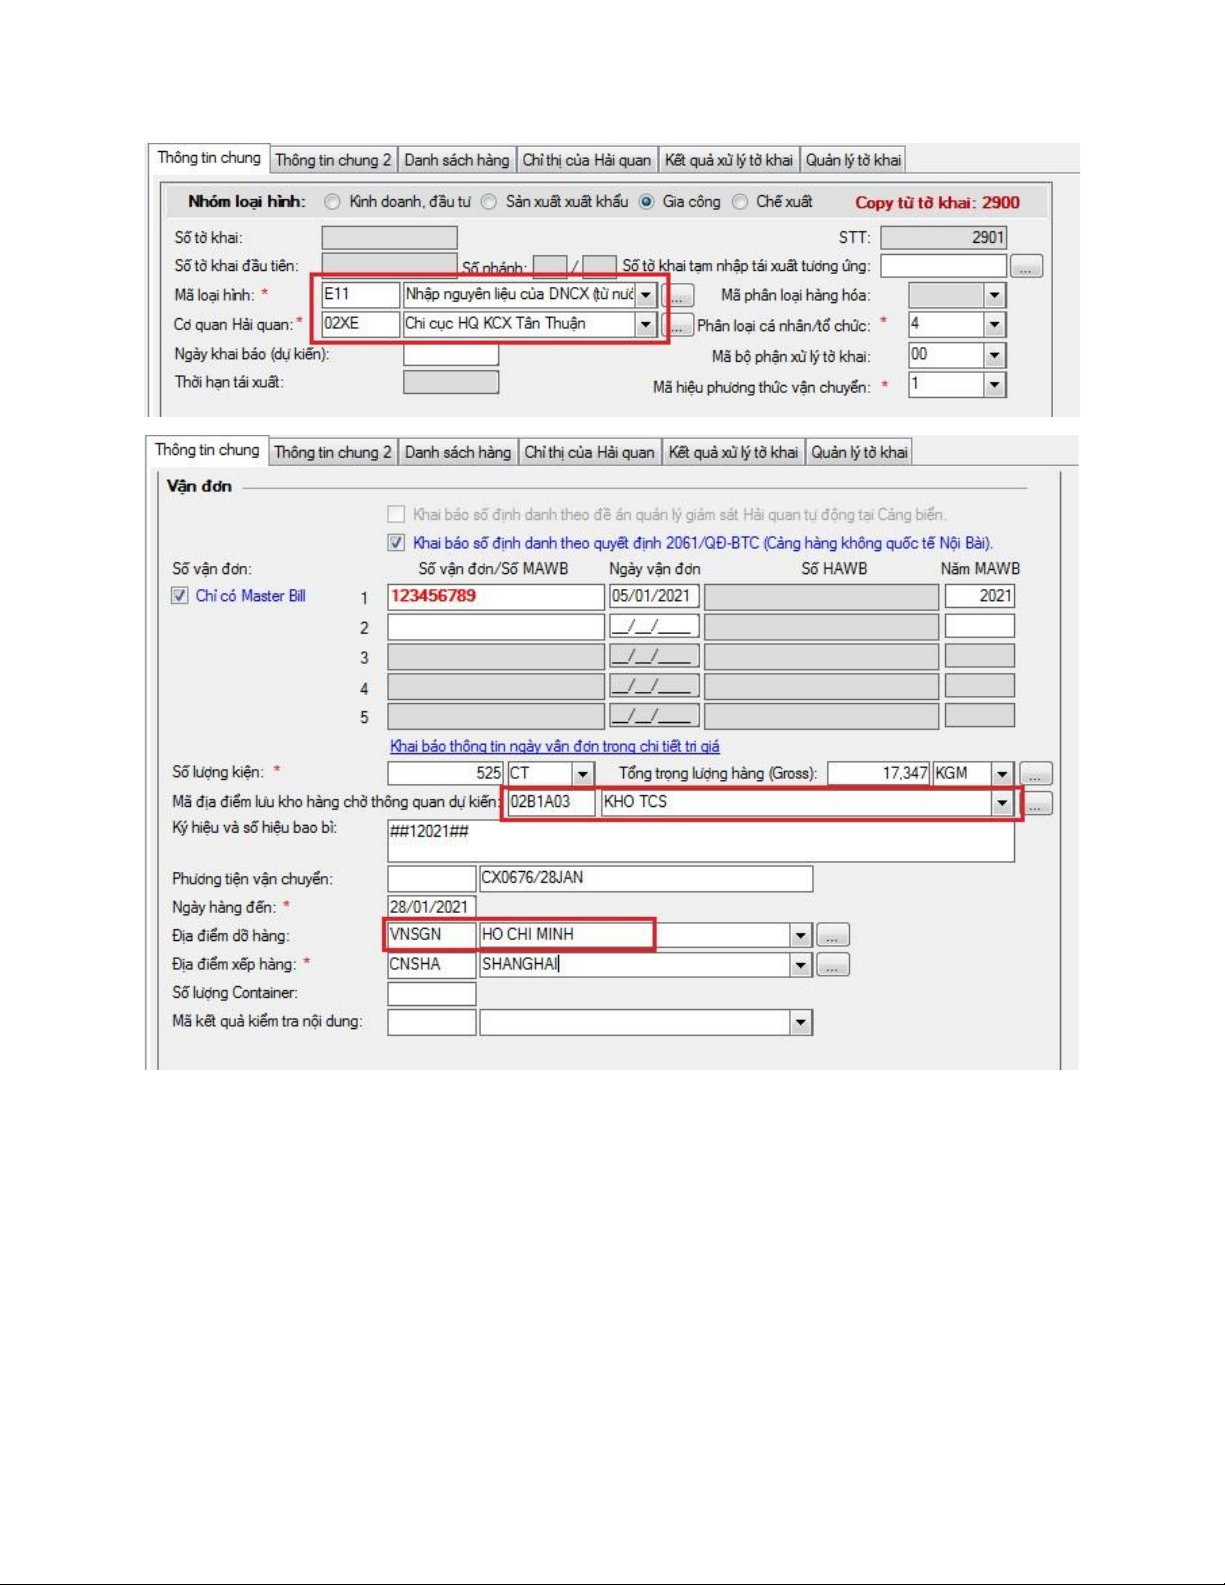Open the Phân loại cá nhân/tổ chức dropdown

tap(994, 325)
